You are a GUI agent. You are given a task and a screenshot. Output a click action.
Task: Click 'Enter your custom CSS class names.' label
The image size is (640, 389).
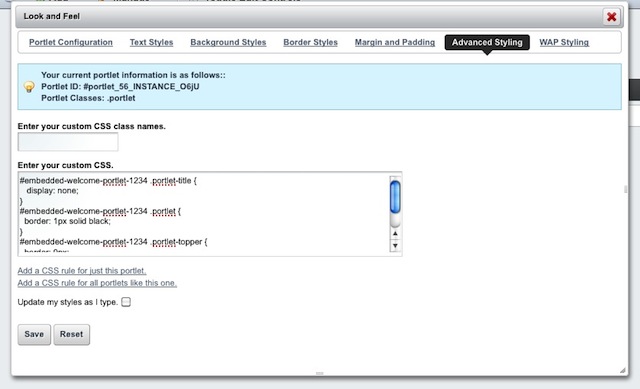91,127
